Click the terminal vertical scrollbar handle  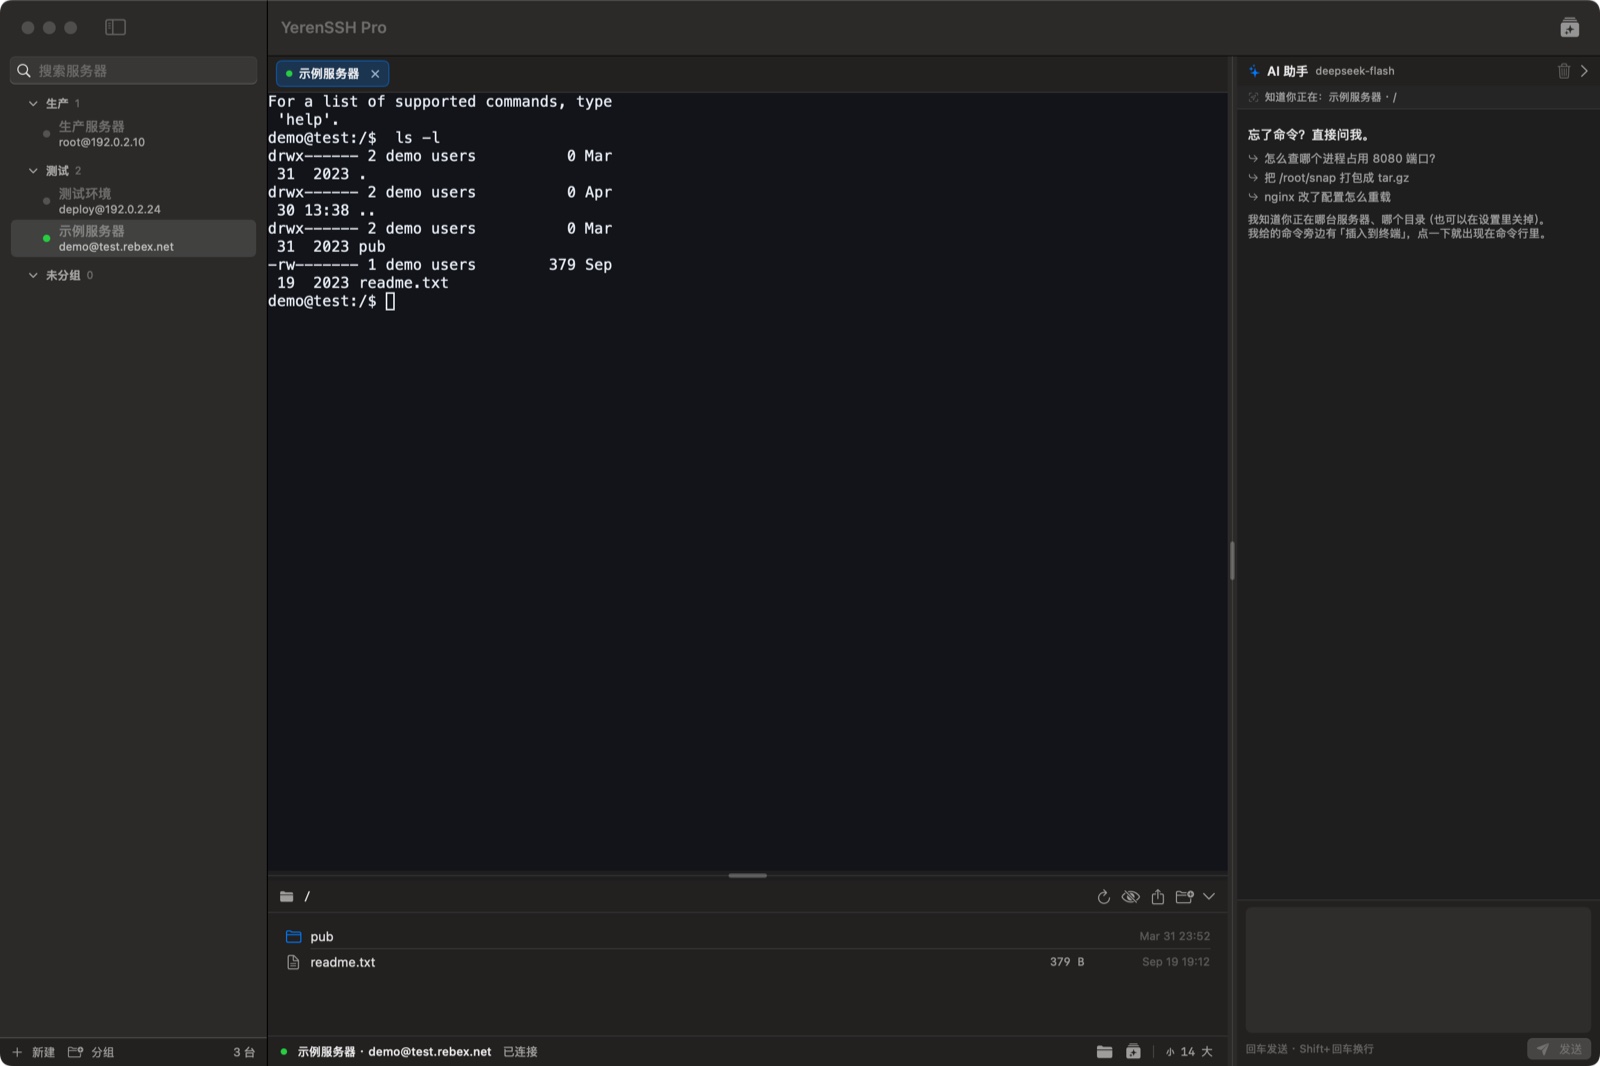tap(1232, 561)
